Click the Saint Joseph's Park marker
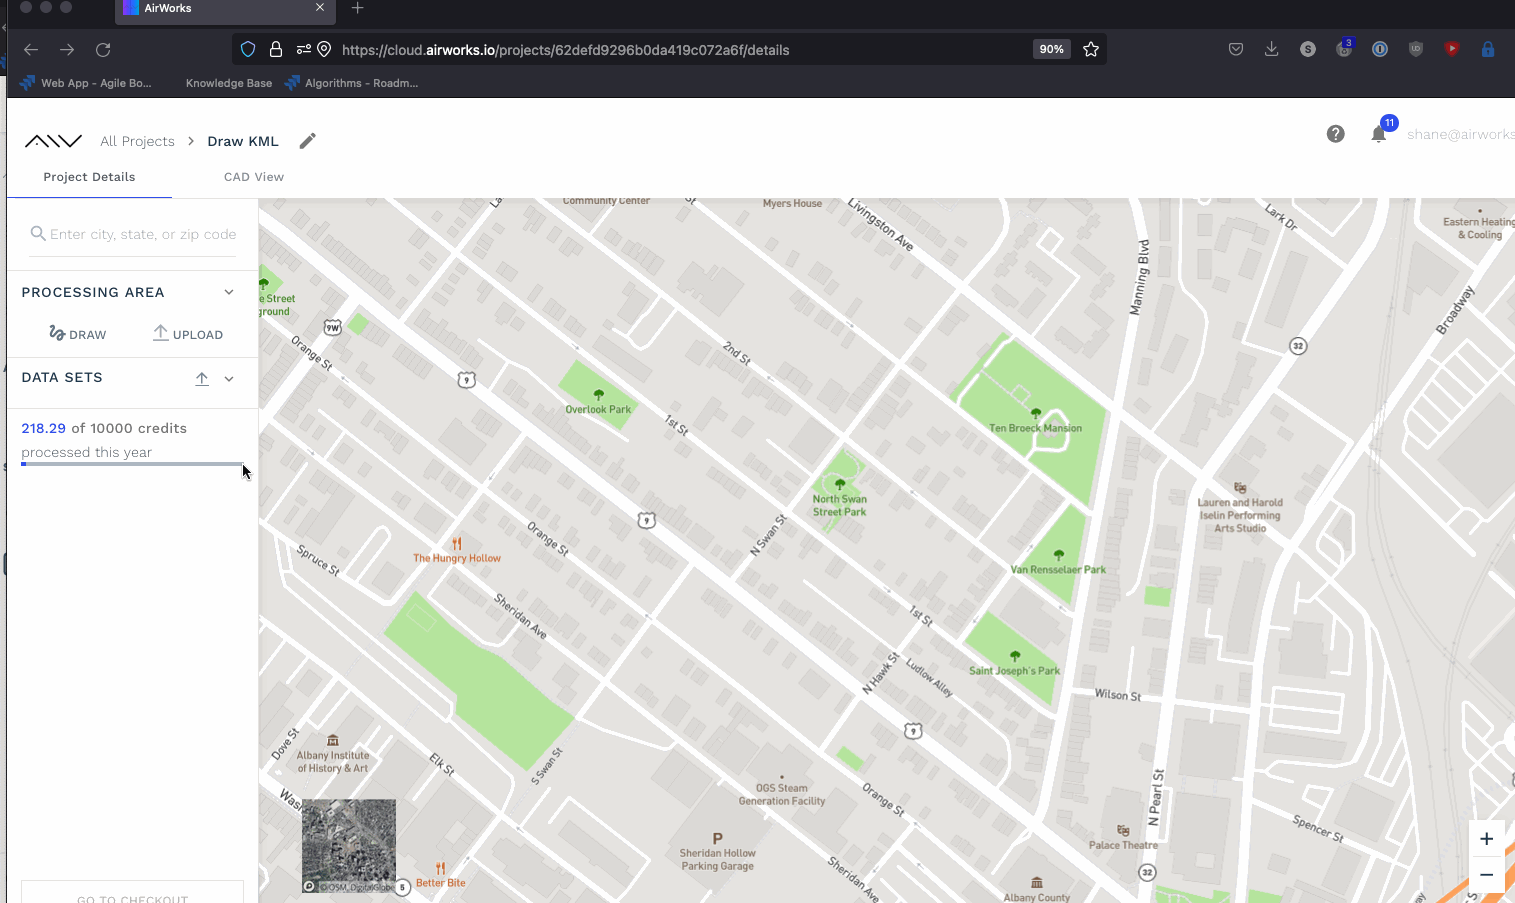 (x=1015, y=656)
